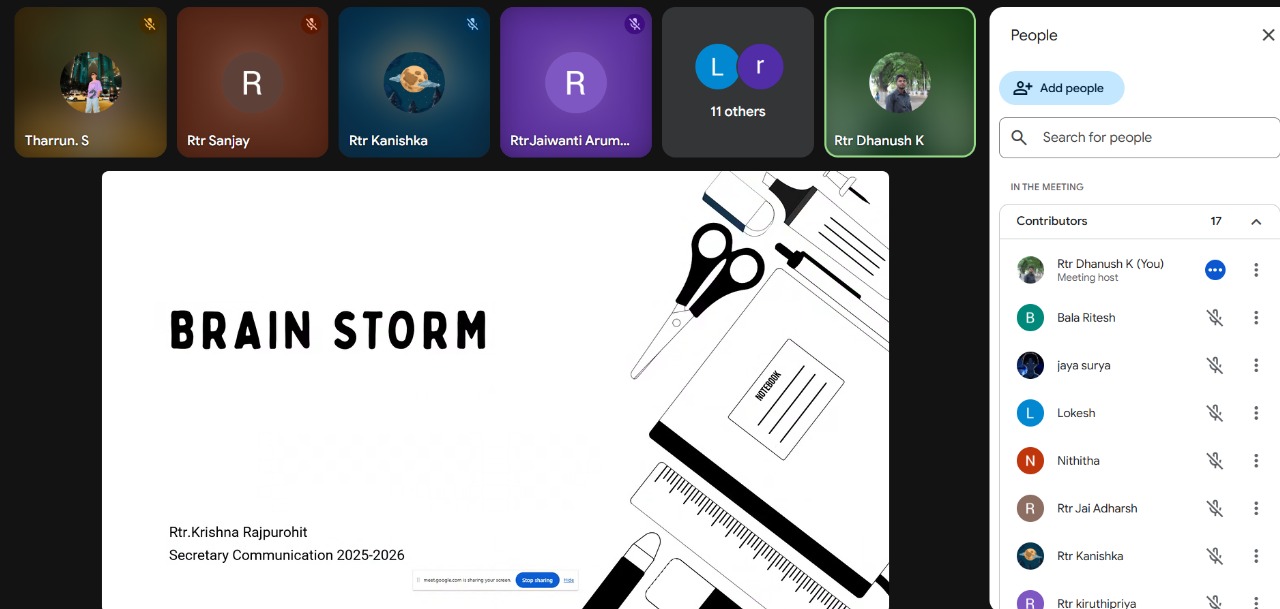Viewport: 1280px width, 609px height.
Task: Open more options for Rtr Kanishka in list
Action: tap(1256, 556)
